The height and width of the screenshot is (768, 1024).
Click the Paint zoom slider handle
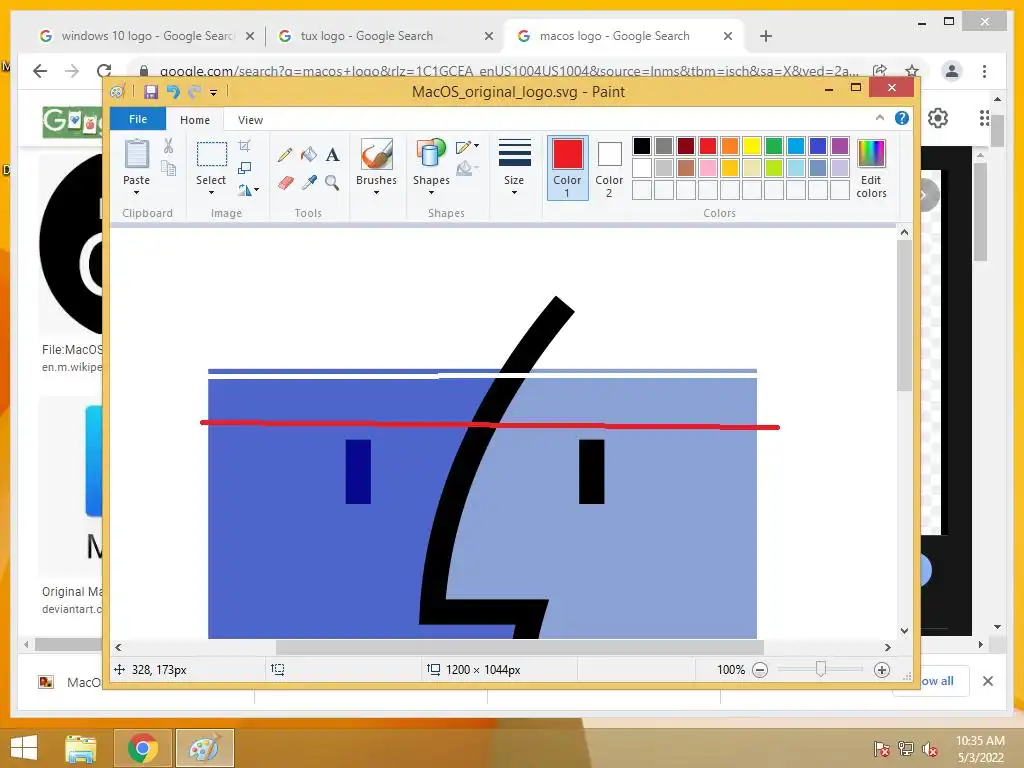[821, 669]
